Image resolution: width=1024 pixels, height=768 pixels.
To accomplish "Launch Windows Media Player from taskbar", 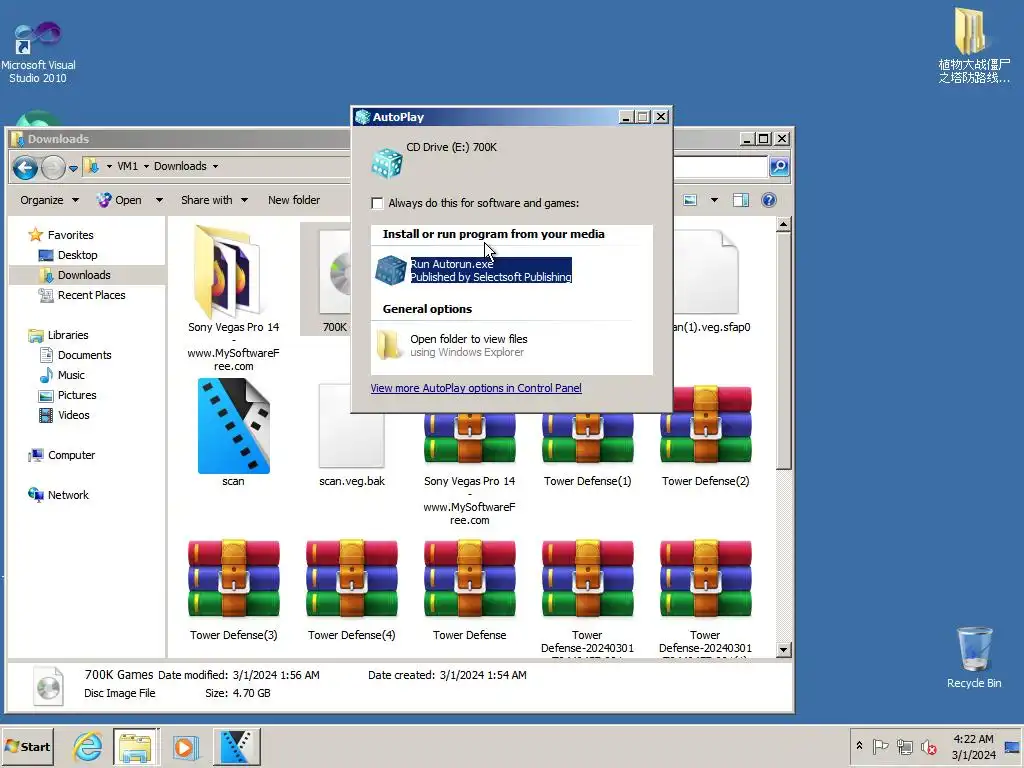I will 185,746.
